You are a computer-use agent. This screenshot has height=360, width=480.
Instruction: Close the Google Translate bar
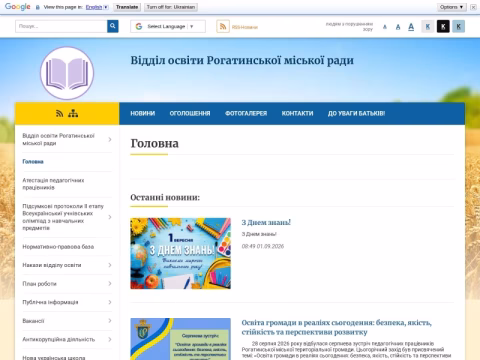(473, 7)
